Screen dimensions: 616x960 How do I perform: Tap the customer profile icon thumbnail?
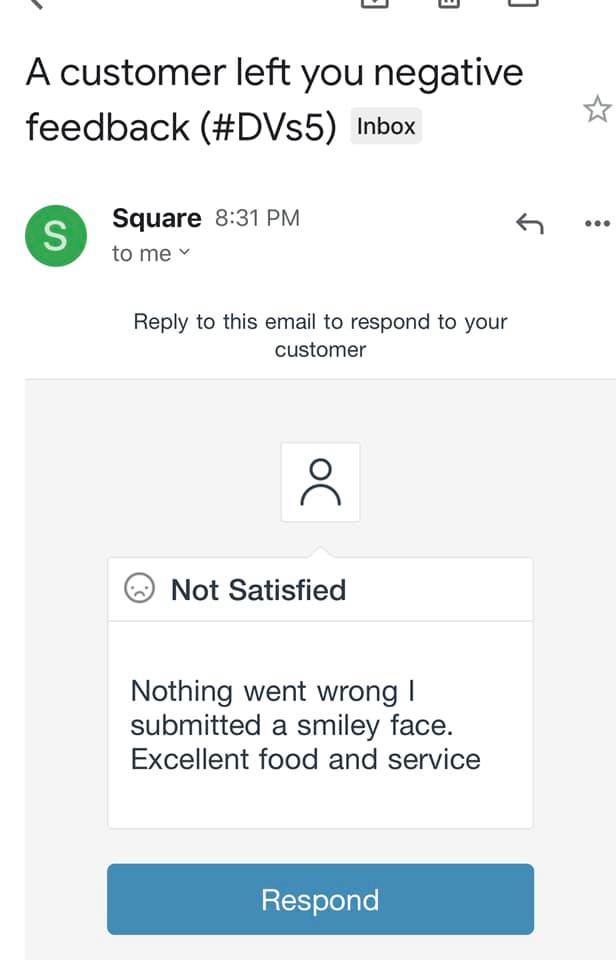tap(320, 482)
